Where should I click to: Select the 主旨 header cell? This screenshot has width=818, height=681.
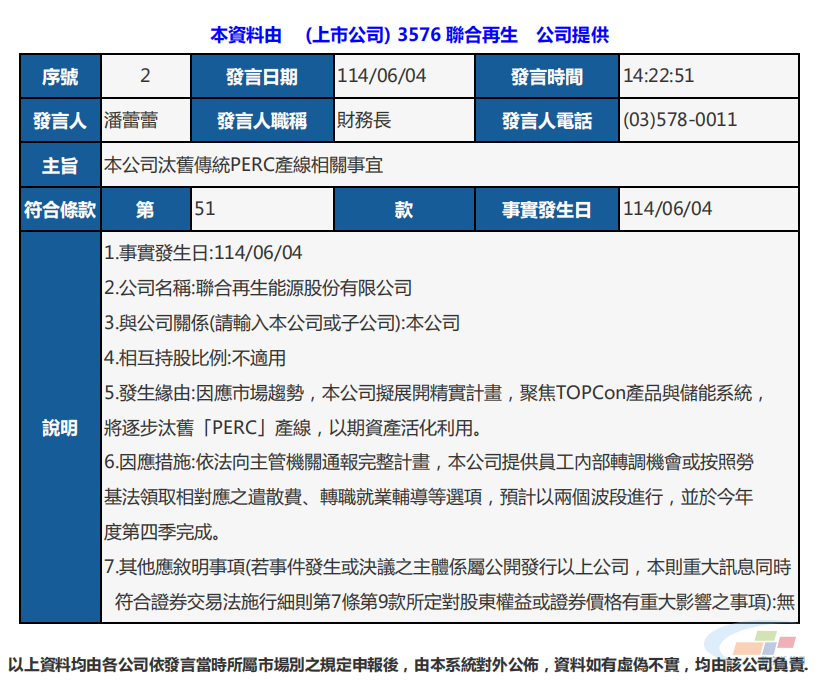(61, 165)
